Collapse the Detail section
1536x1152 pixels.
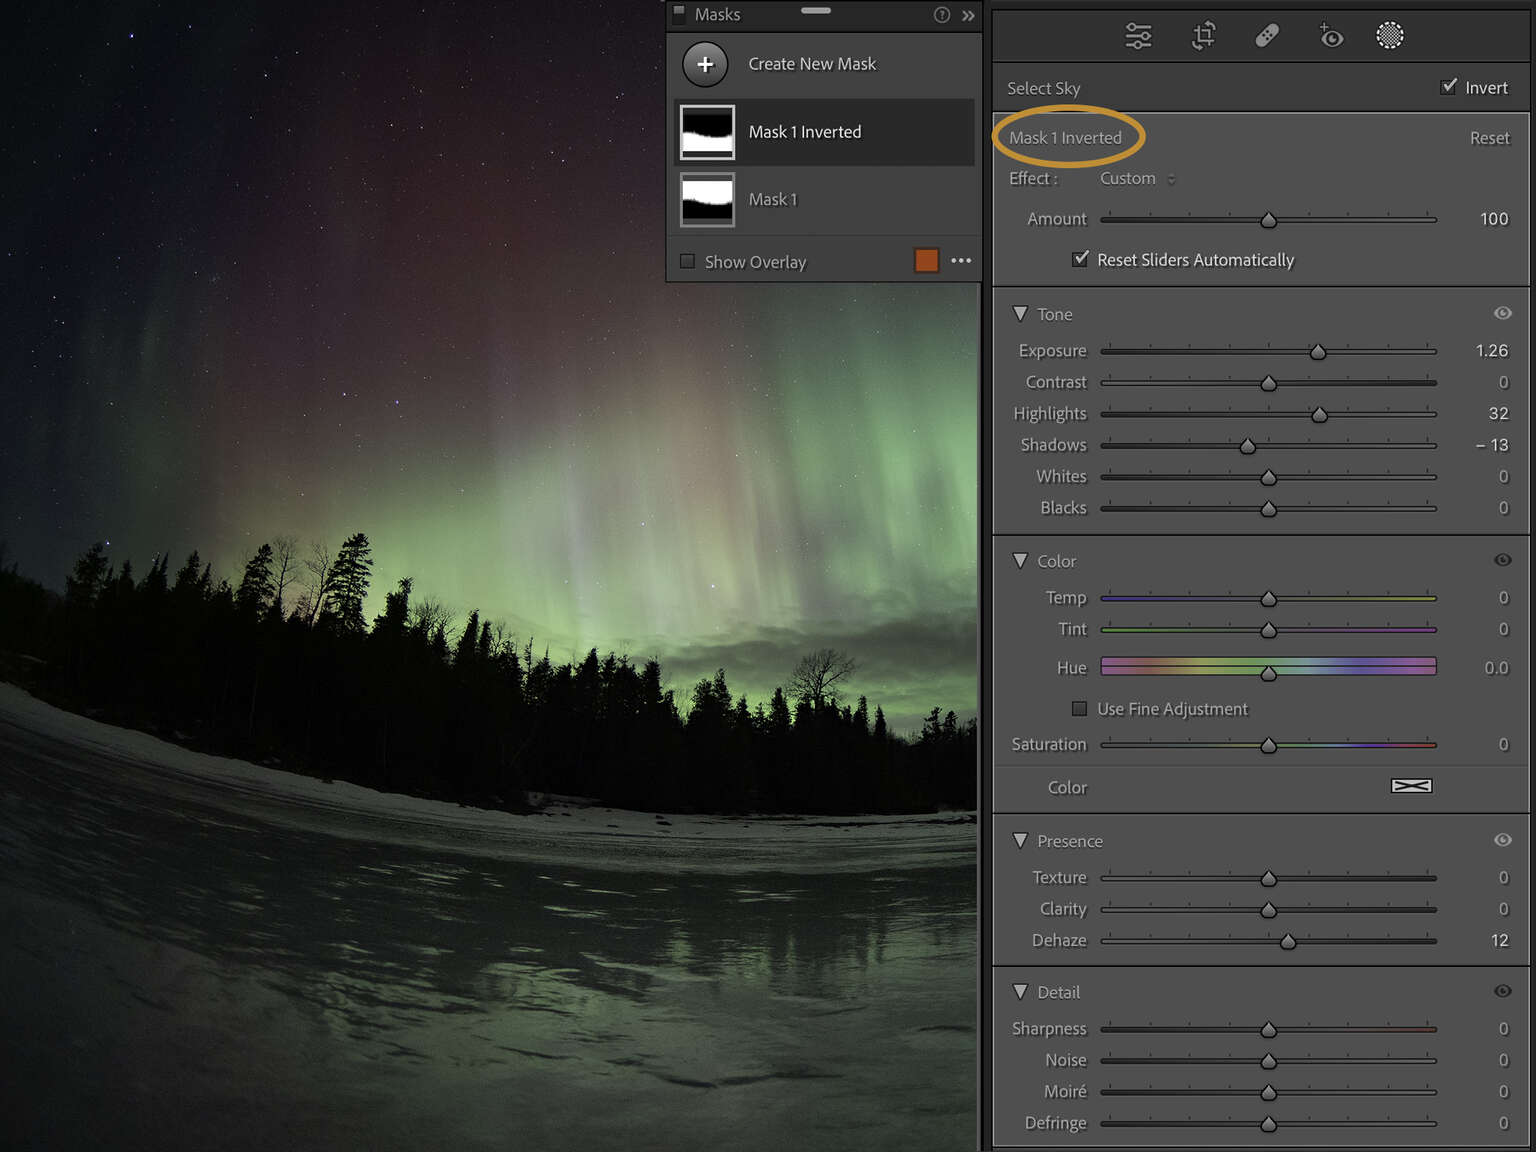point(1020,991)
